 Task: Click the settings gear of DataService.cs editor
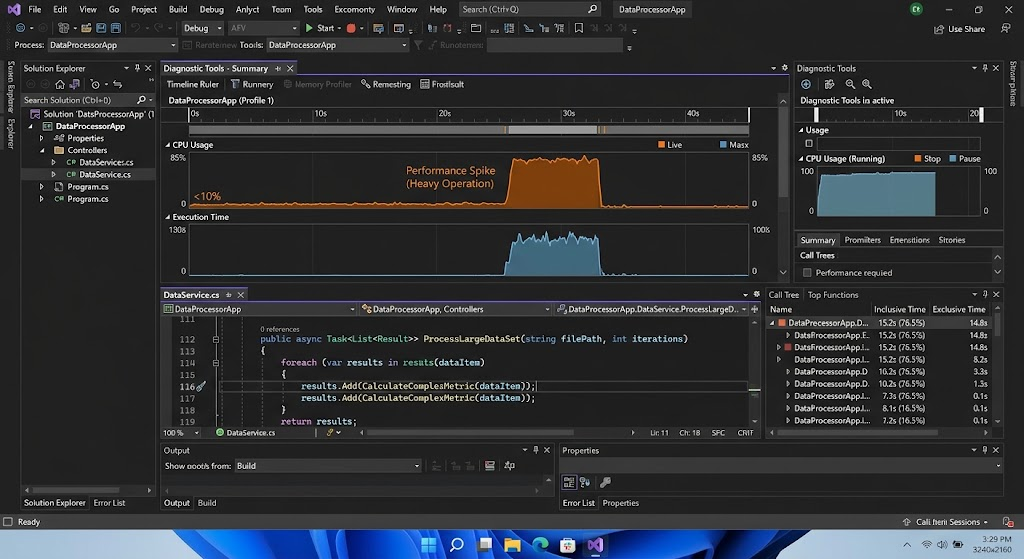click(756, 295)
